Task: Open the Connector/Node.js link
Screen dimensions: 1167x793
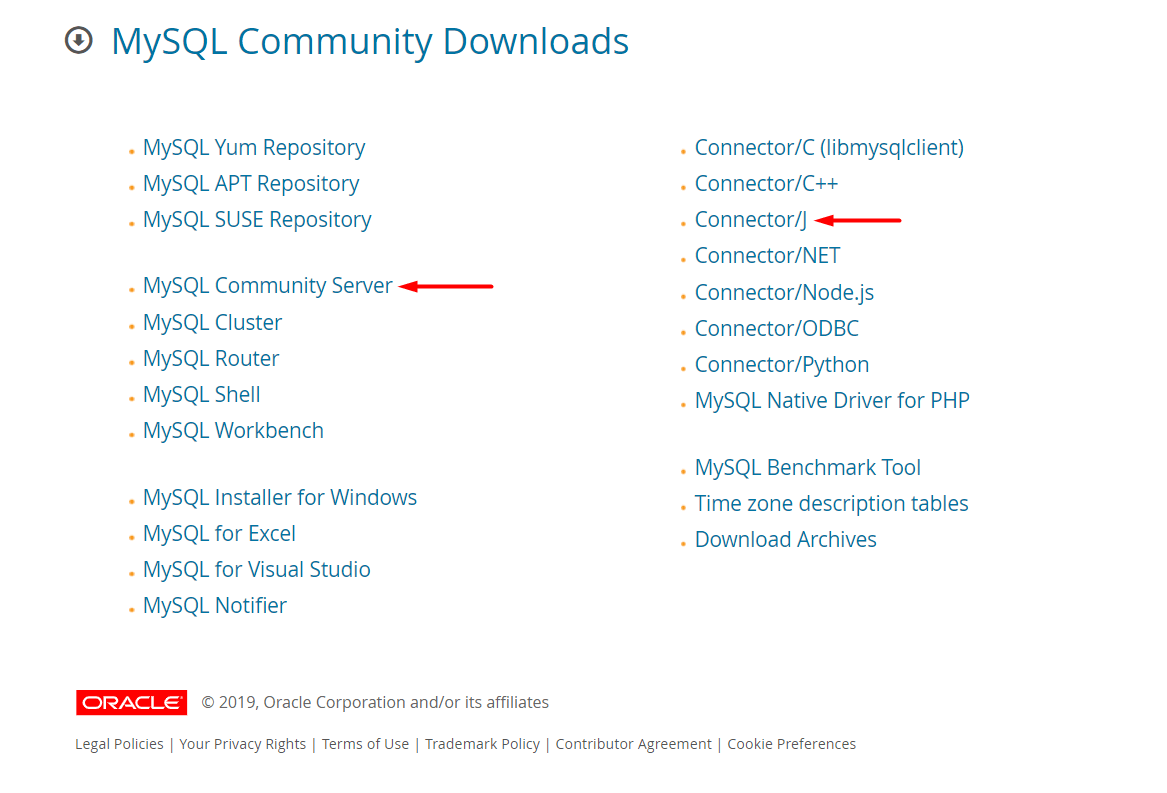Action: [x=784, y=293]
